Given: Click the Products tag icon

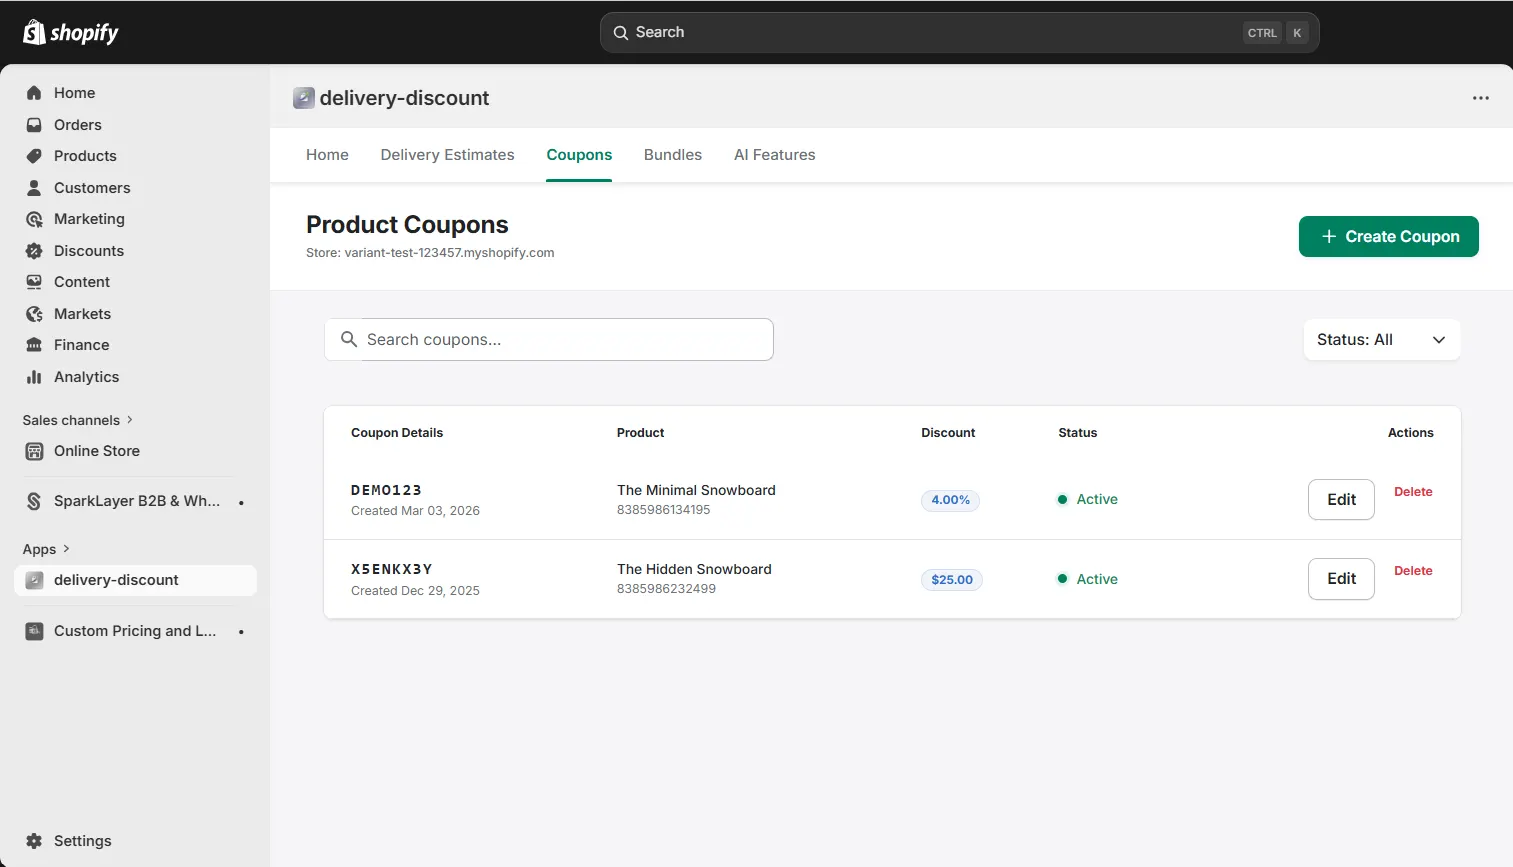Looking at the screenshot, I should coord(34,156).
